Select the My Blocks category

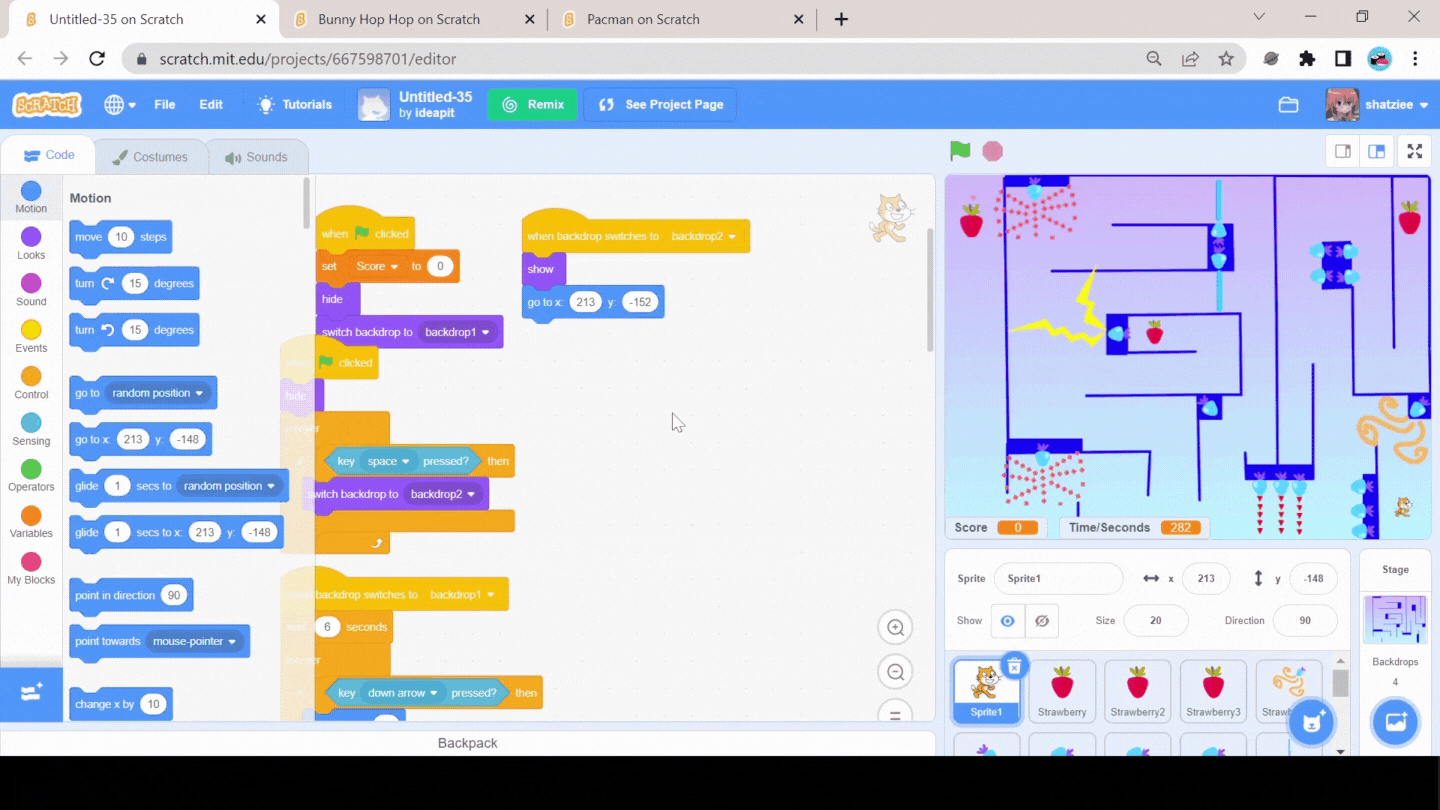pos(31,569)
